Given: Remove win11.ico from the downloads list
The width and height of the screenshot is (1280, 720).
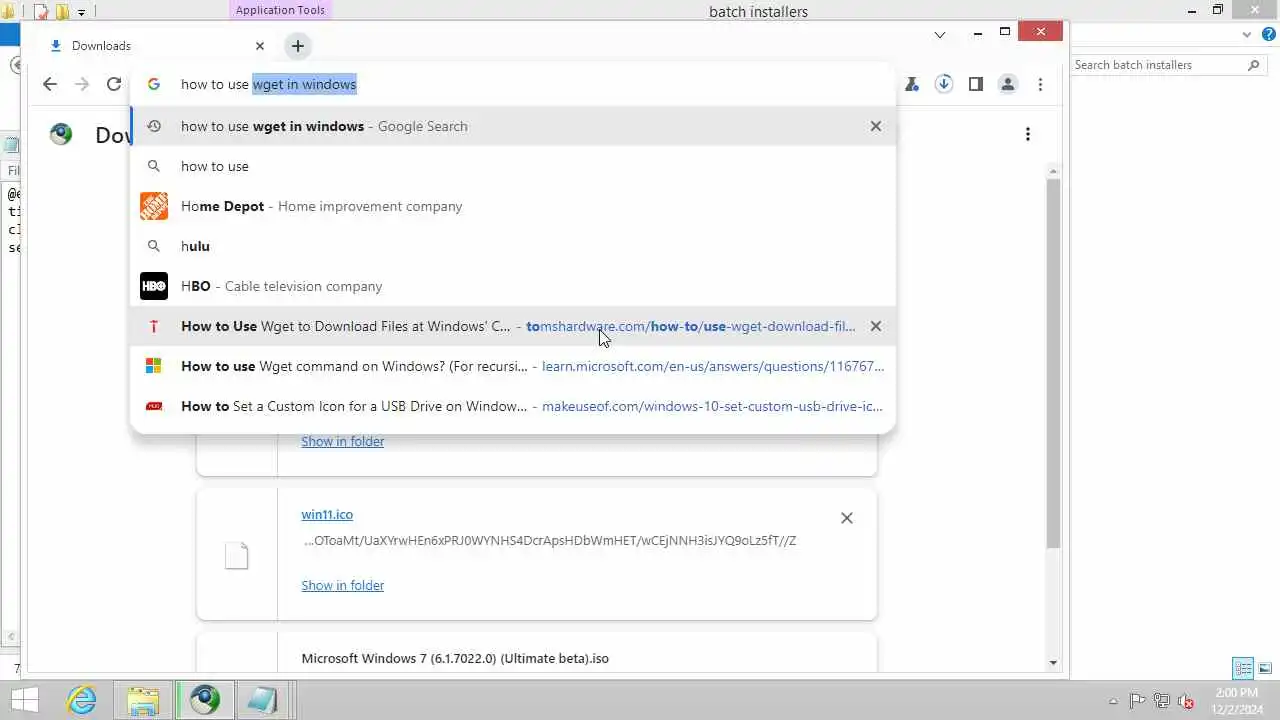Looking at the screenshot, I should 847,518.
